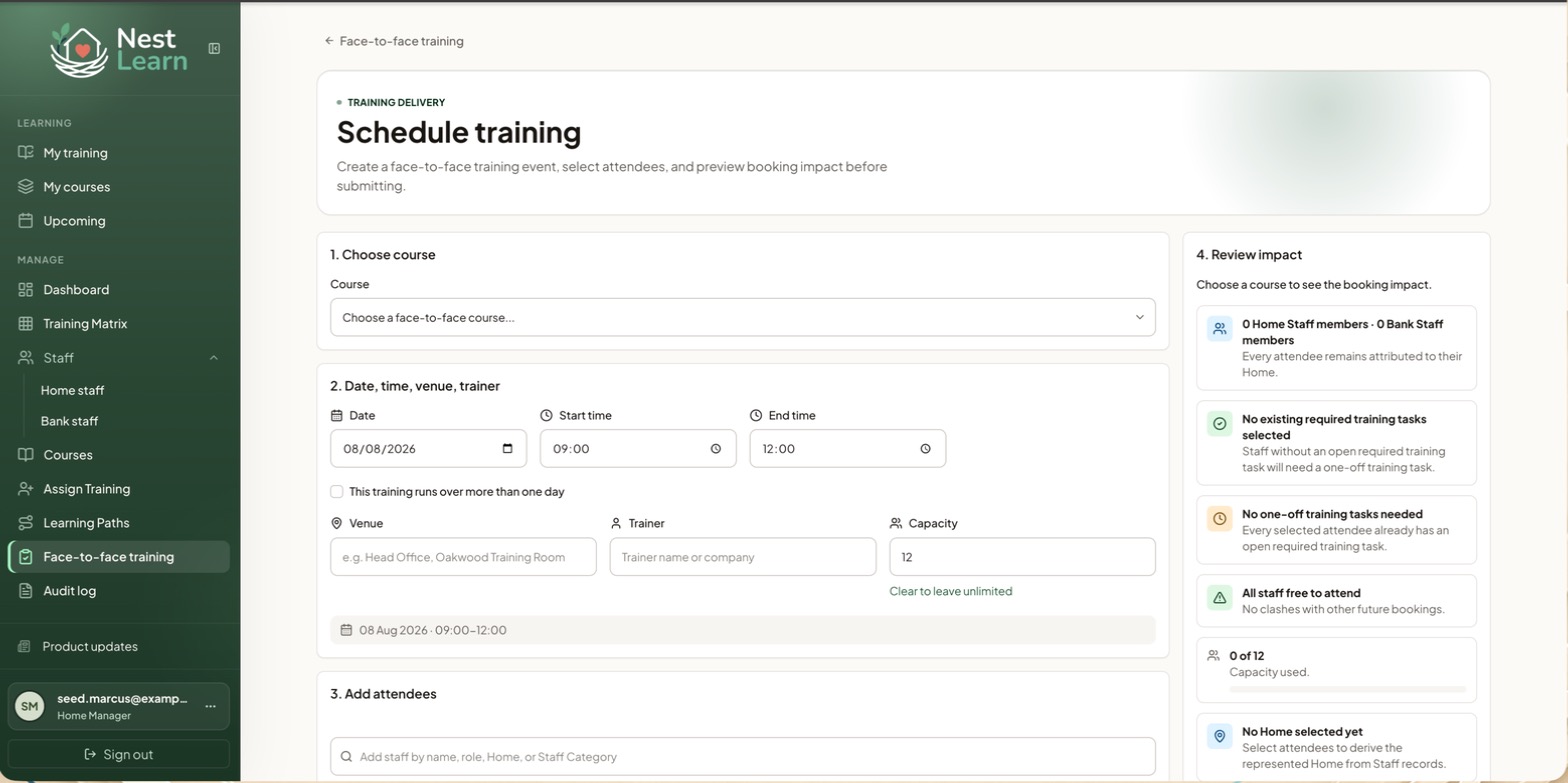Open Bank staff in sidebar
1568x783 pixels.
[x=69, y=422]
